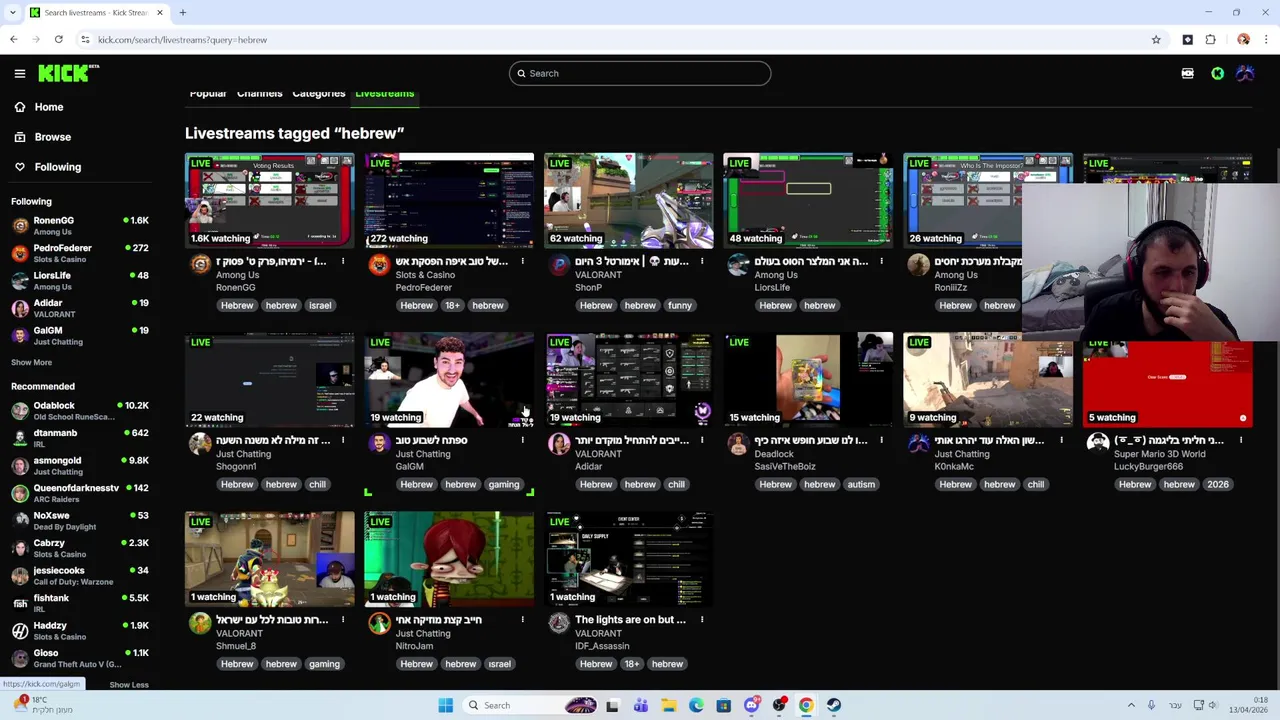Open recommended channel asmongold
This screenshot has width=1280, height=720.
(x=80, y=466)
